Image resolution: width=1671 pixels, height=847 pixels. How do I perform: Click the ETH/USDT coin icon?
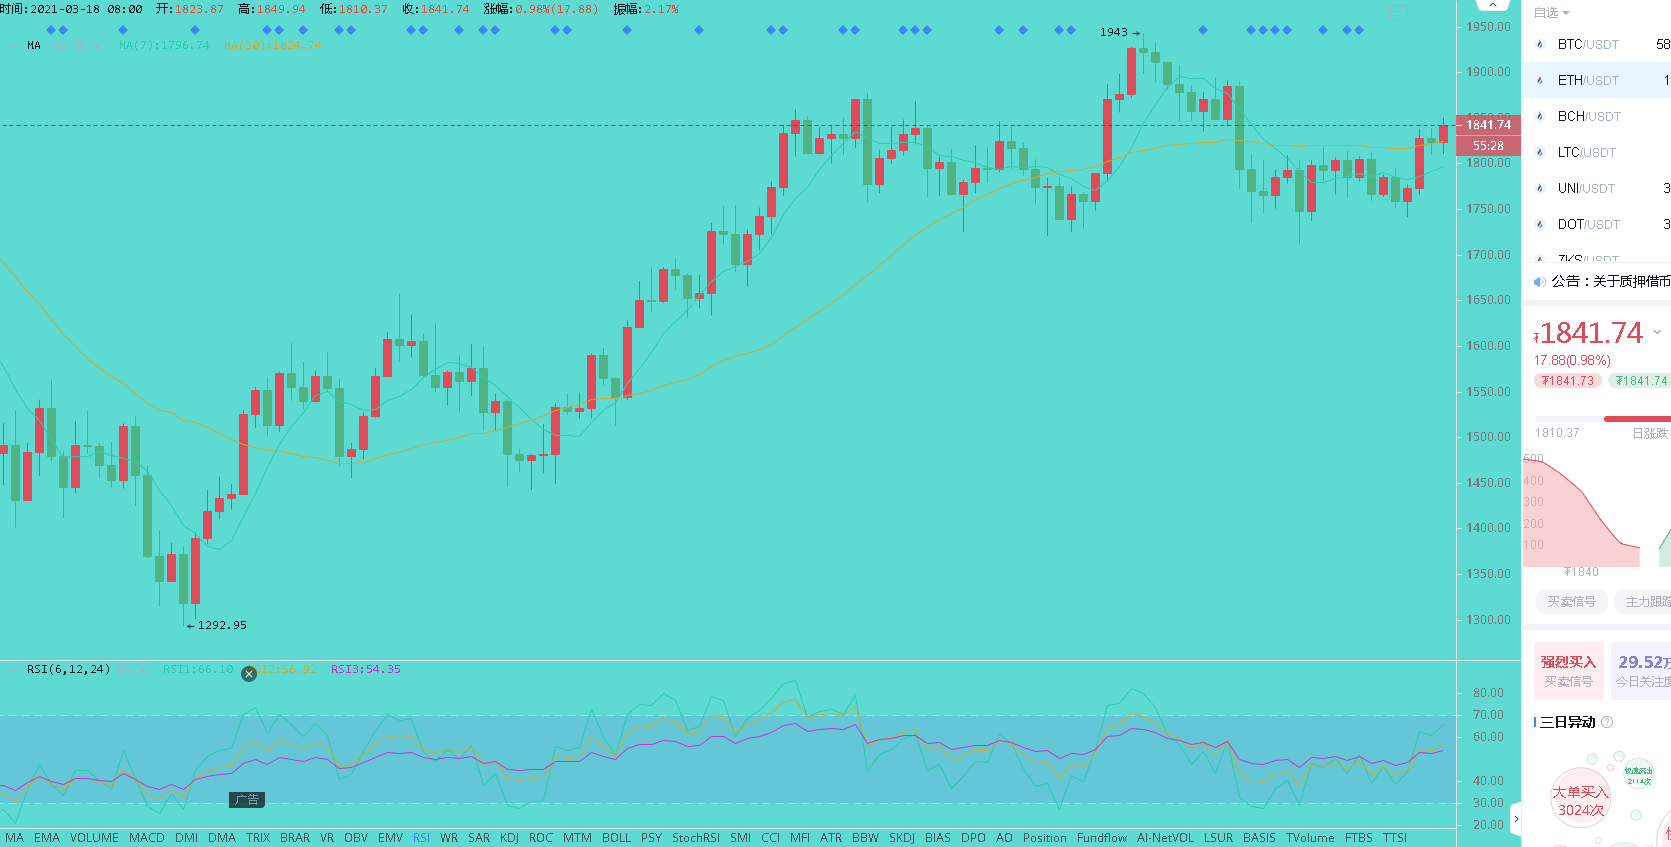point(1540,80)
